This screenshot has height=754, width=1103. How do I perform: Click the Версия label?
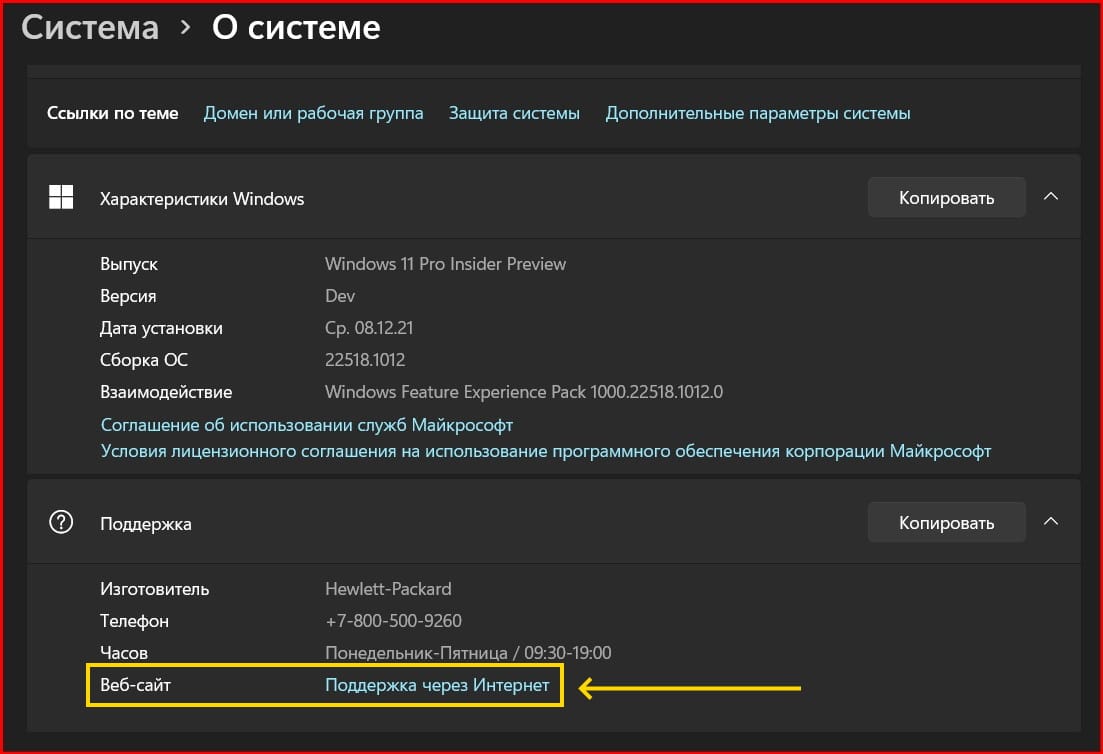click(128, 296)
